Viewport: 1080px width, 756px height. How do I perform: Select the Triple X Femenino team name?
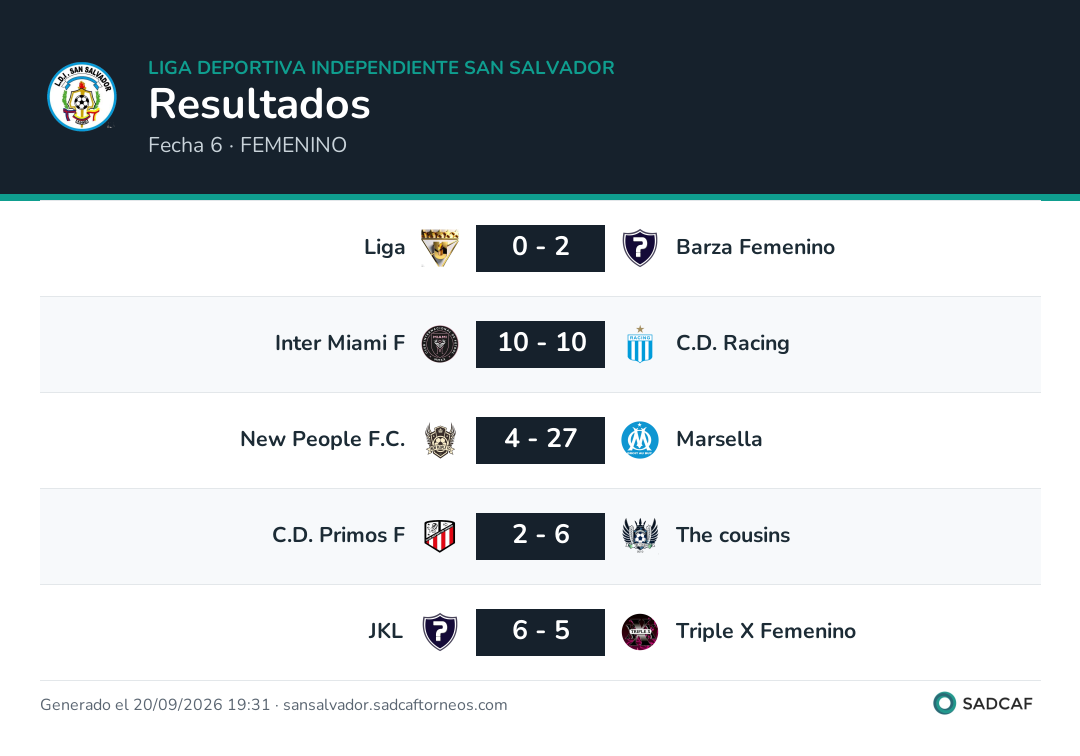pos(765,631)
